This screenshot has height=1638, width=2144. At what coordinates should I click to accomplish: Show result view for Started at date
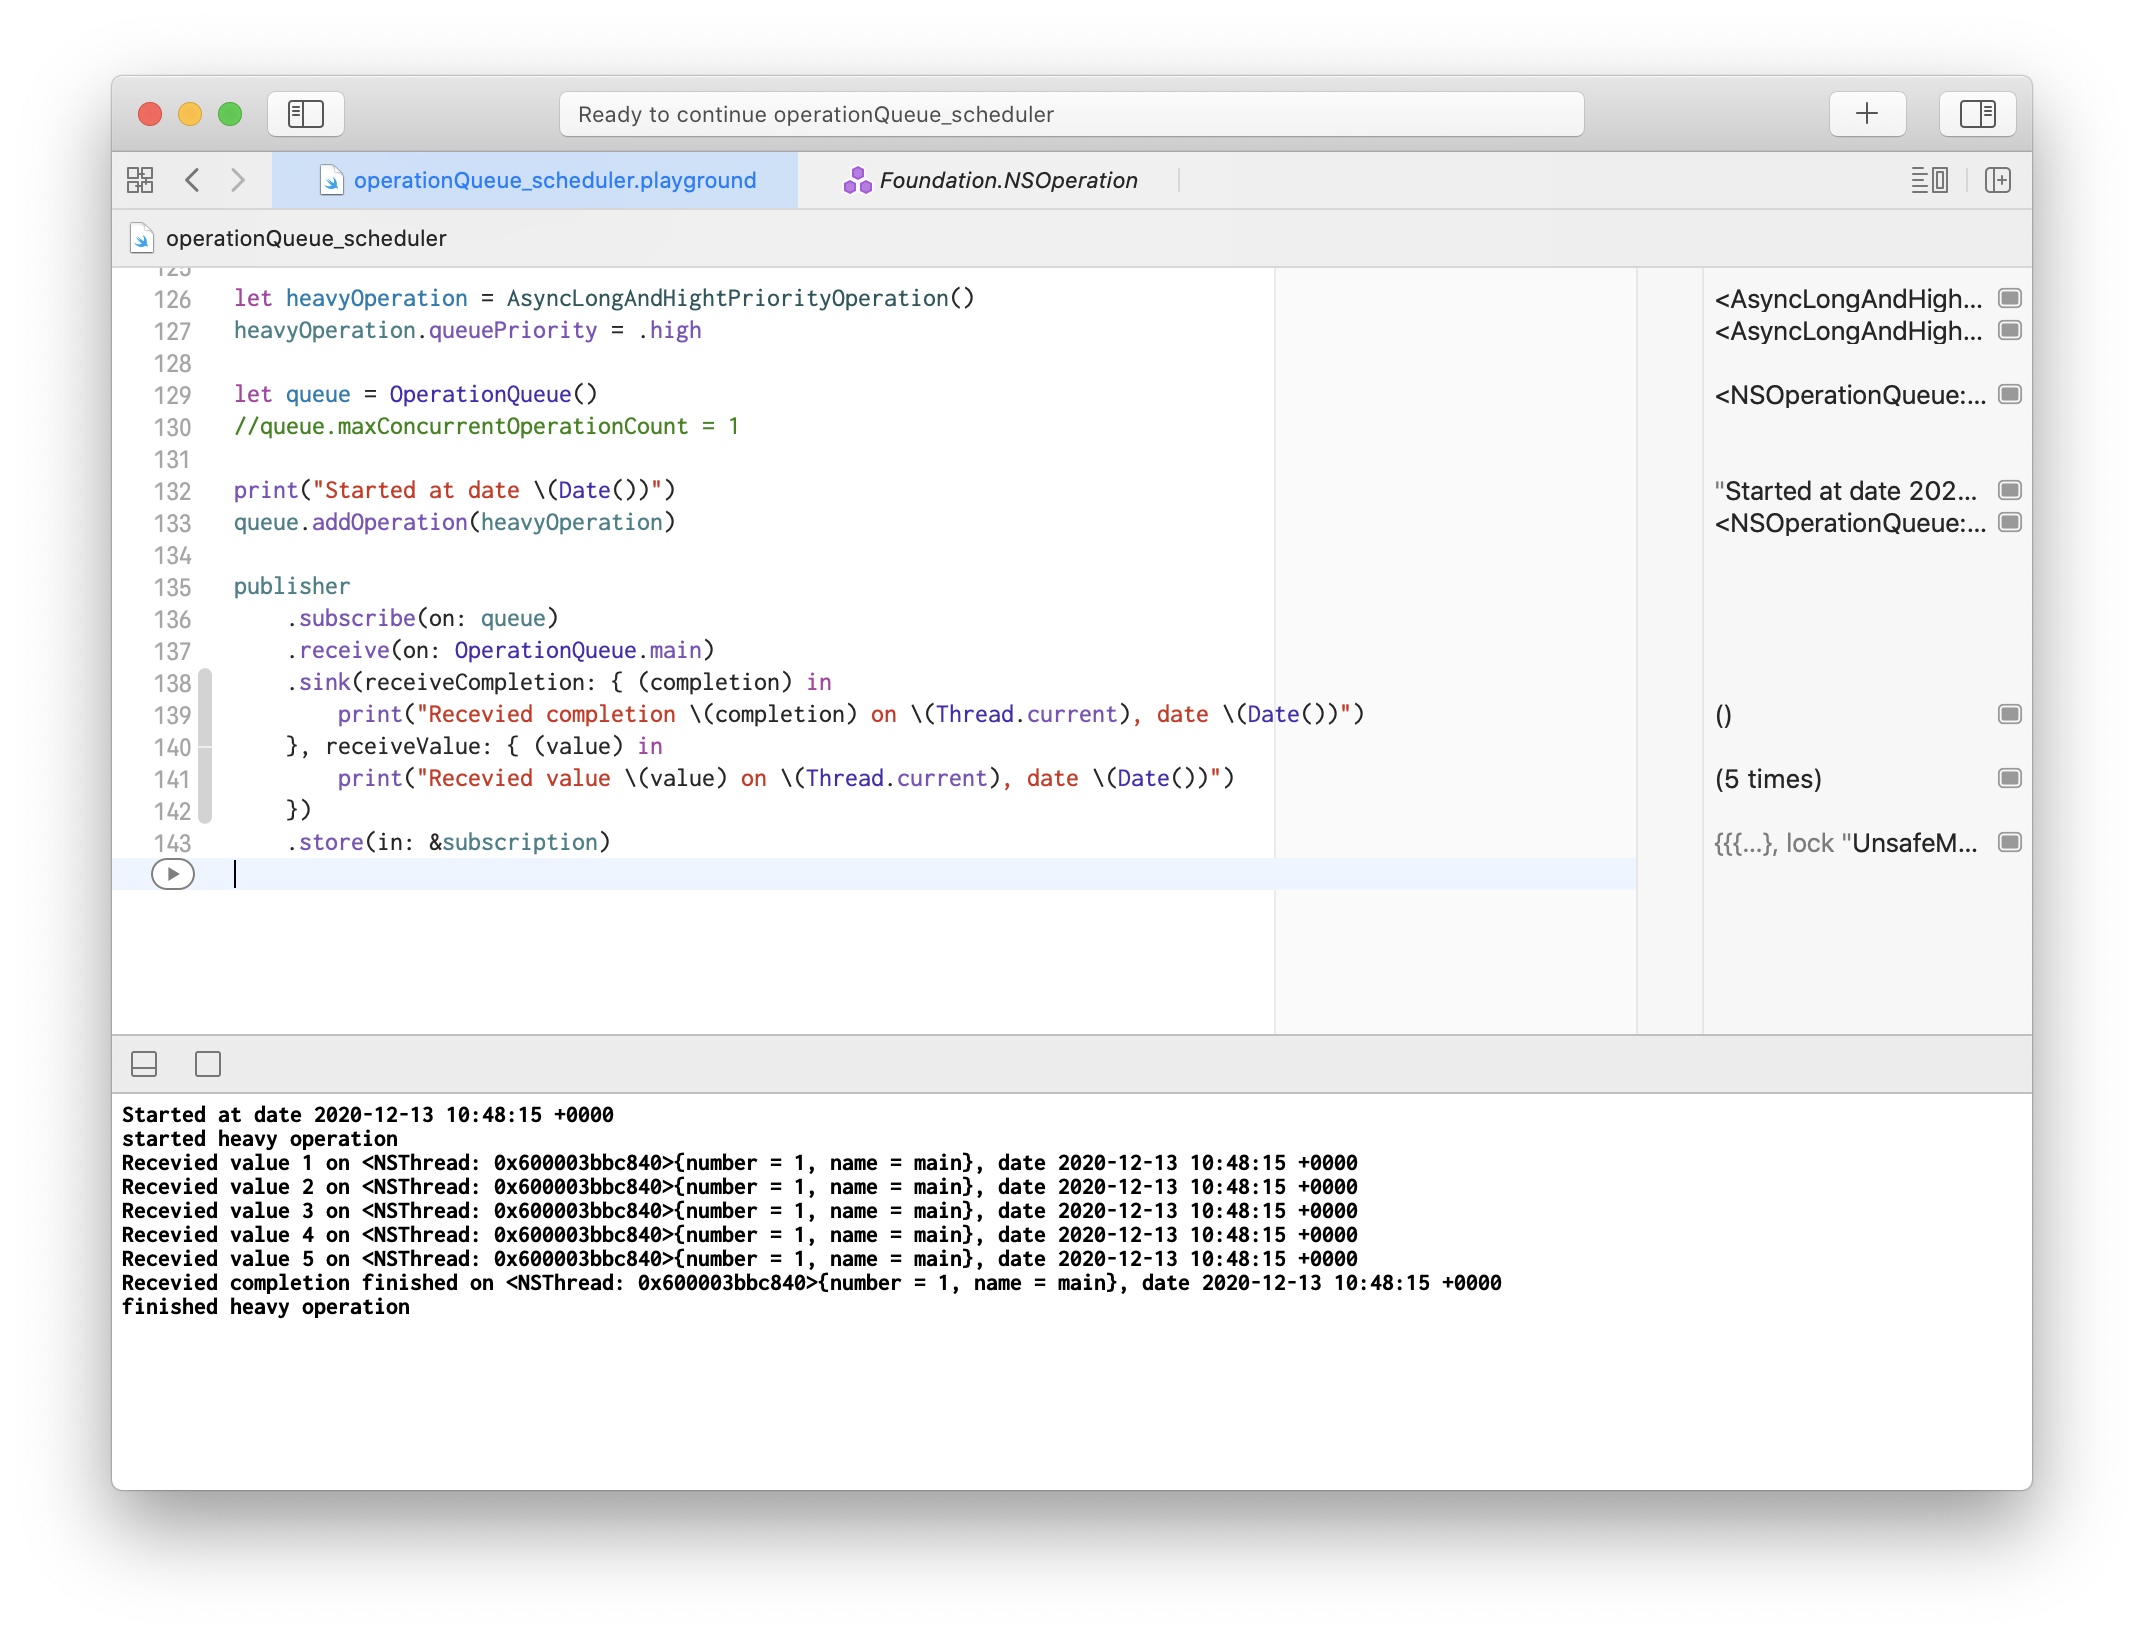[2009, 490]
